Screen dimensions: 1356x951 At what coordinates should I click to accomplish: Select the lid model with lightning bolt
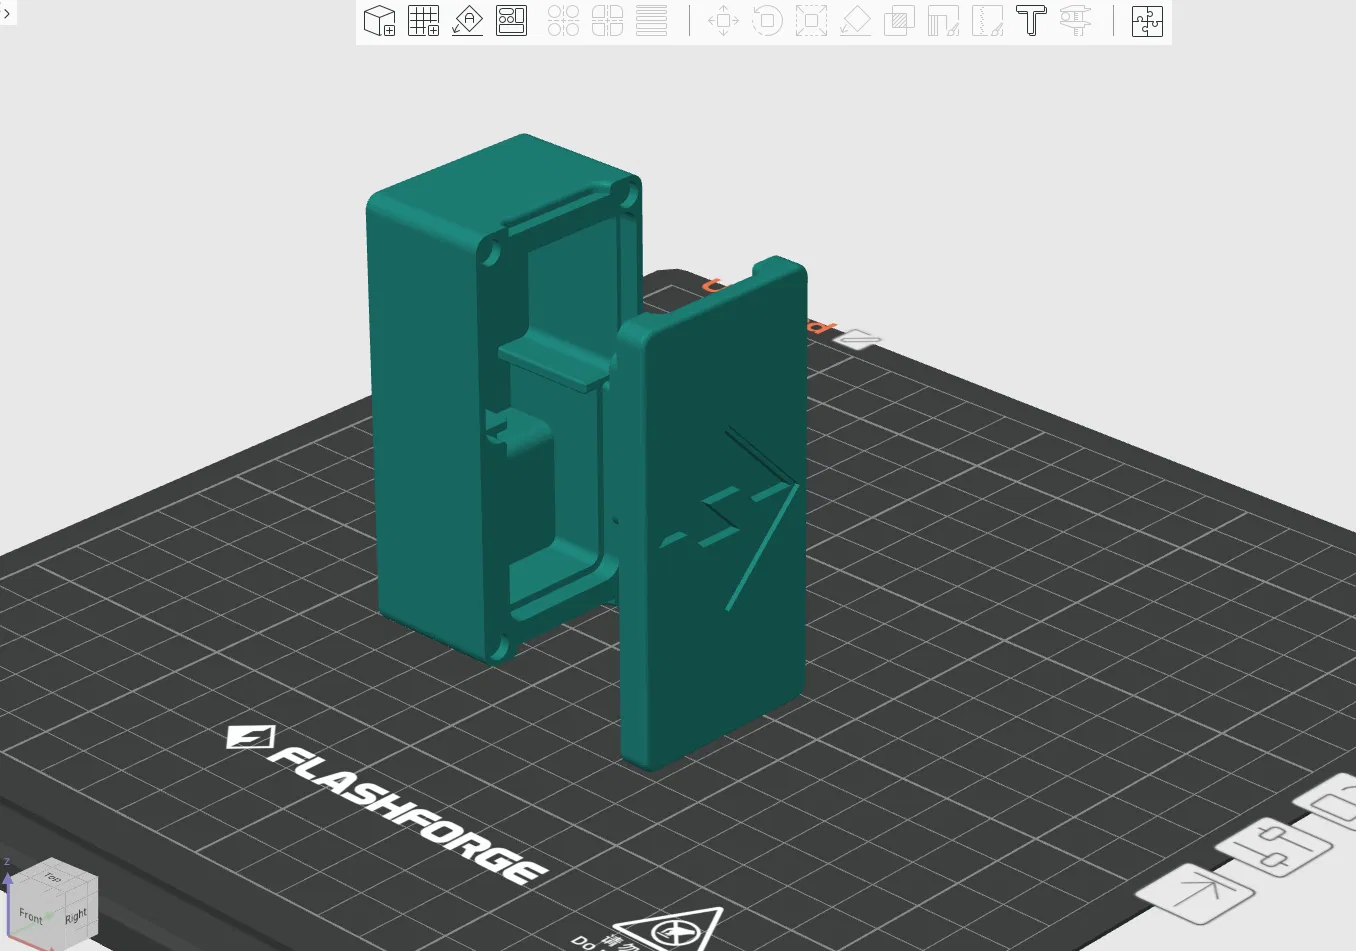click(712, 515)
